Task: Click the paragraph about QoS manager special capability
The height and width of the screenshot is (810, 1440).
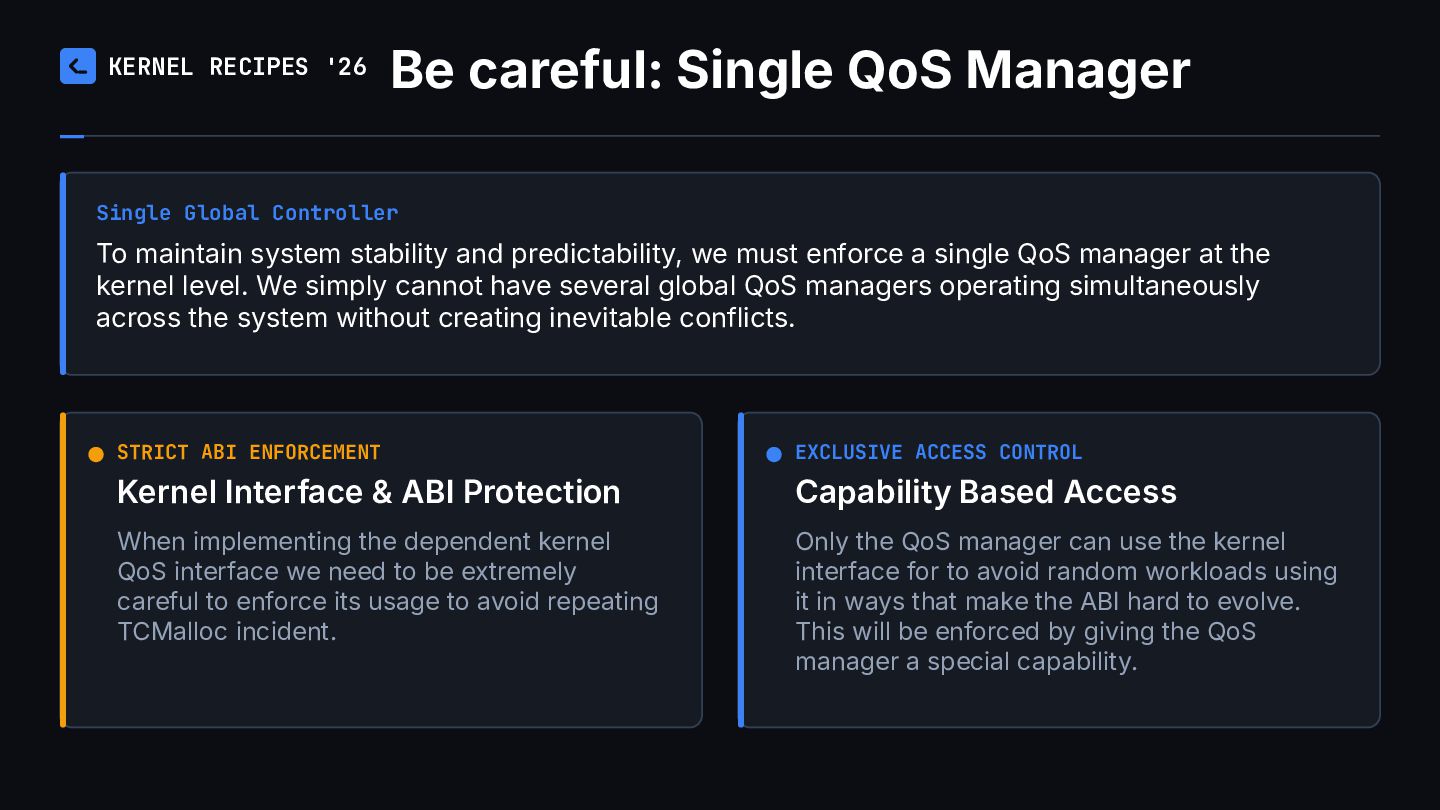Action: [x=1066, y=601]
